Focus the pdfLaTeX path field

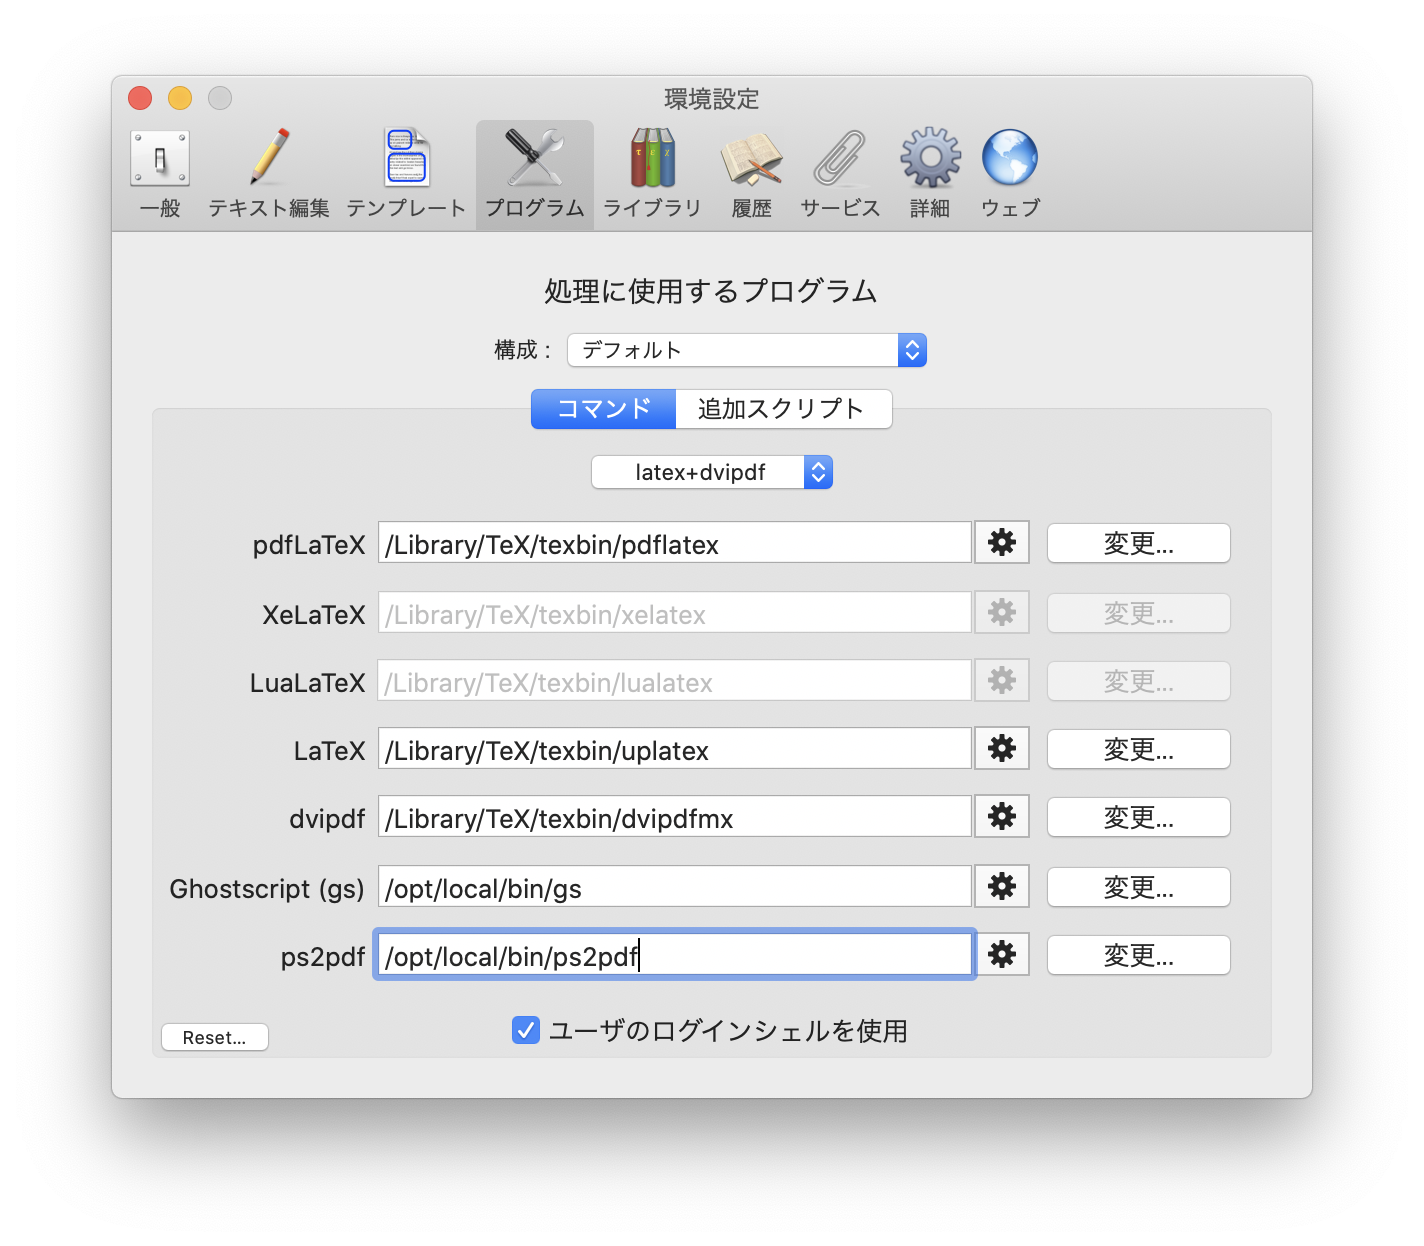675,543
